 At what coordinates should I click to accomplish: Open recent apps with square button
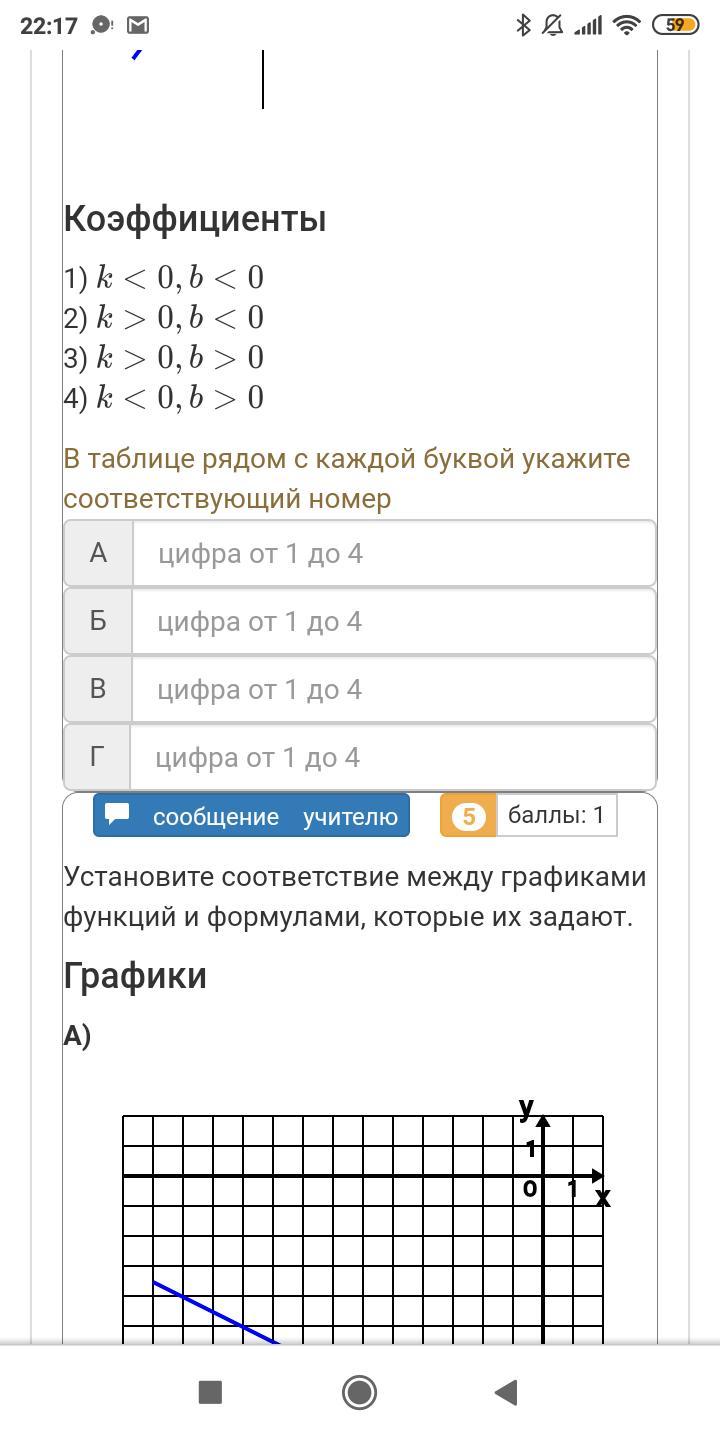[210, 1392]
